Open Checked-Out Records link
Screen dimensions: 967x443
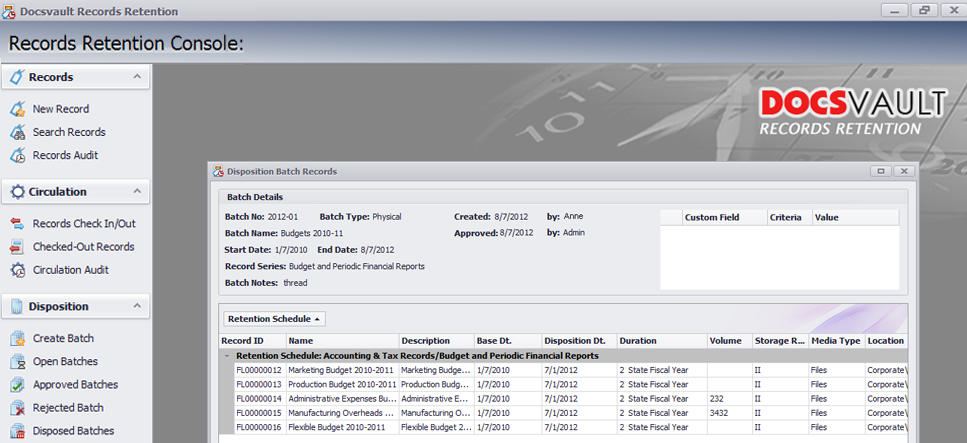pyautogui.click(x=83, y=247)
